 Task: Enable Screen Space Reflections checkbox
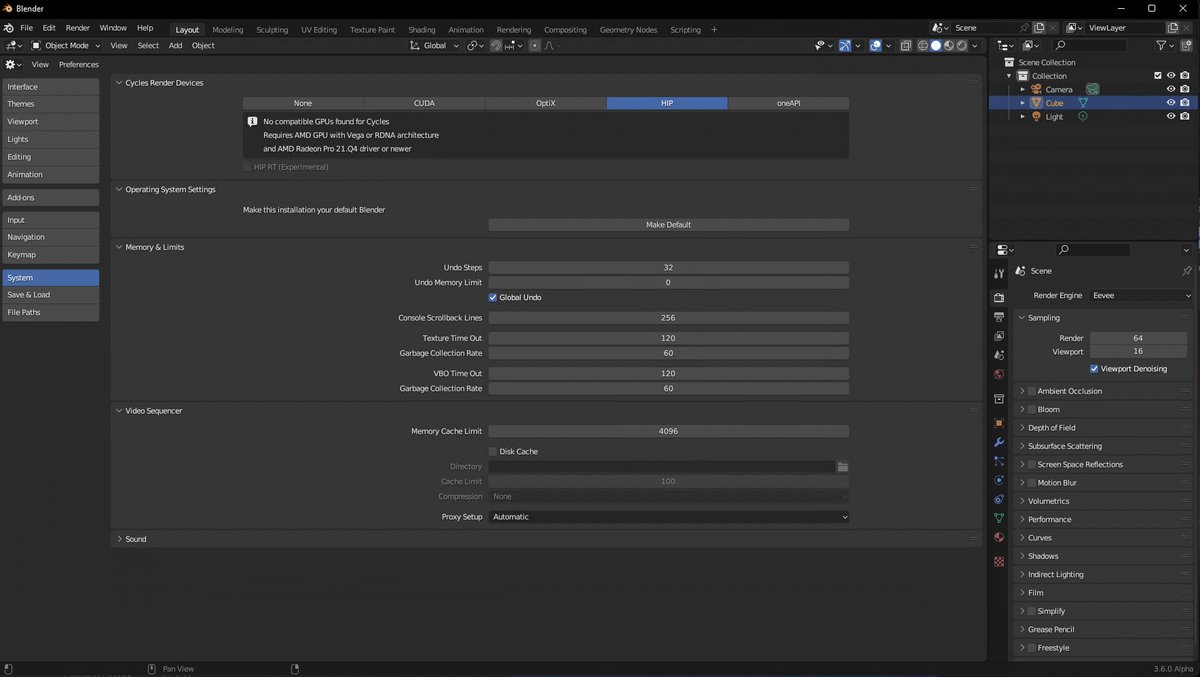(1031, 465)
